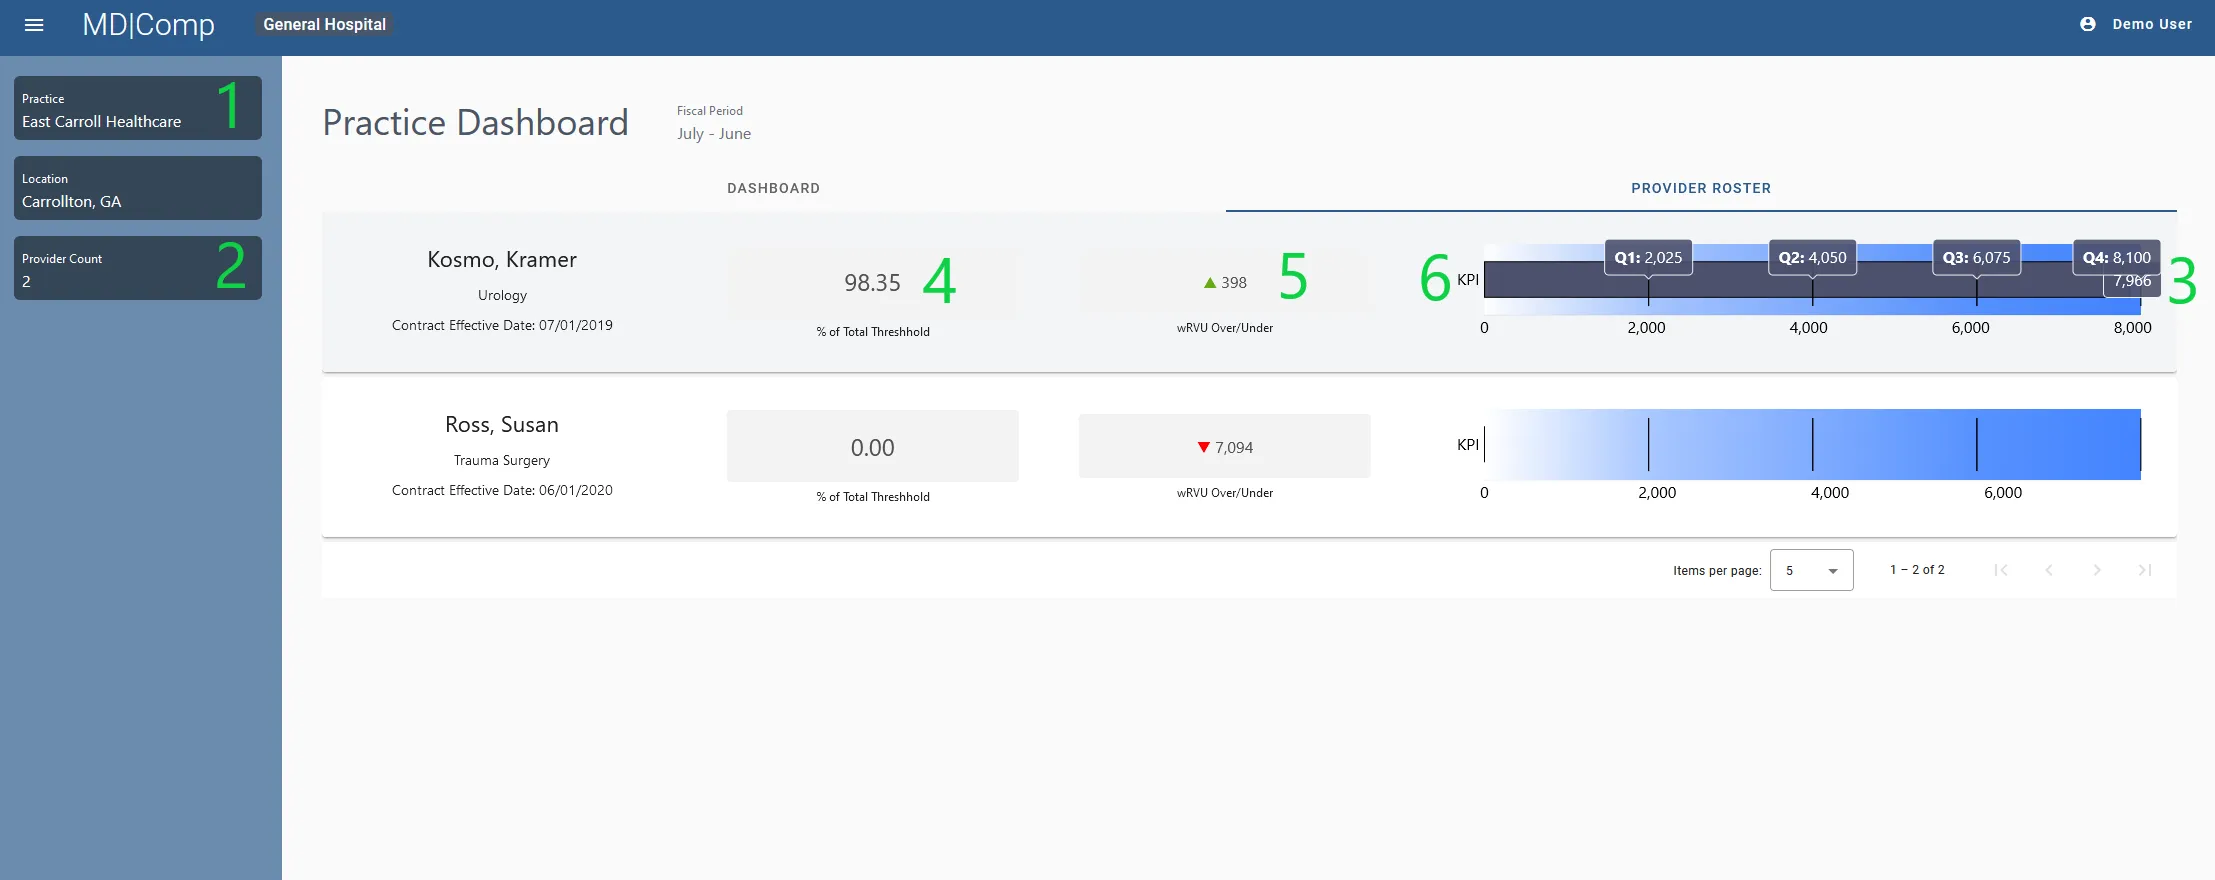Click the Q1: 2,025 KPI marker
2215x880 pixels.
1648,258
